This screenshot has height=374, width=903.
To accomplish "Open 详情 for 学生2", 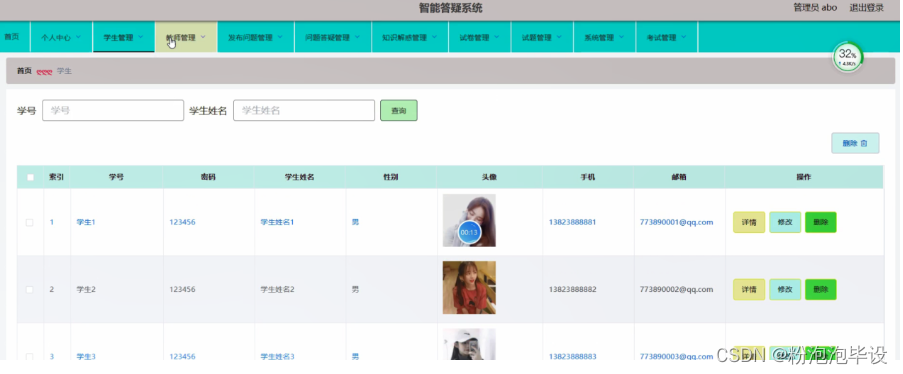I will click(x=749, y=290).
